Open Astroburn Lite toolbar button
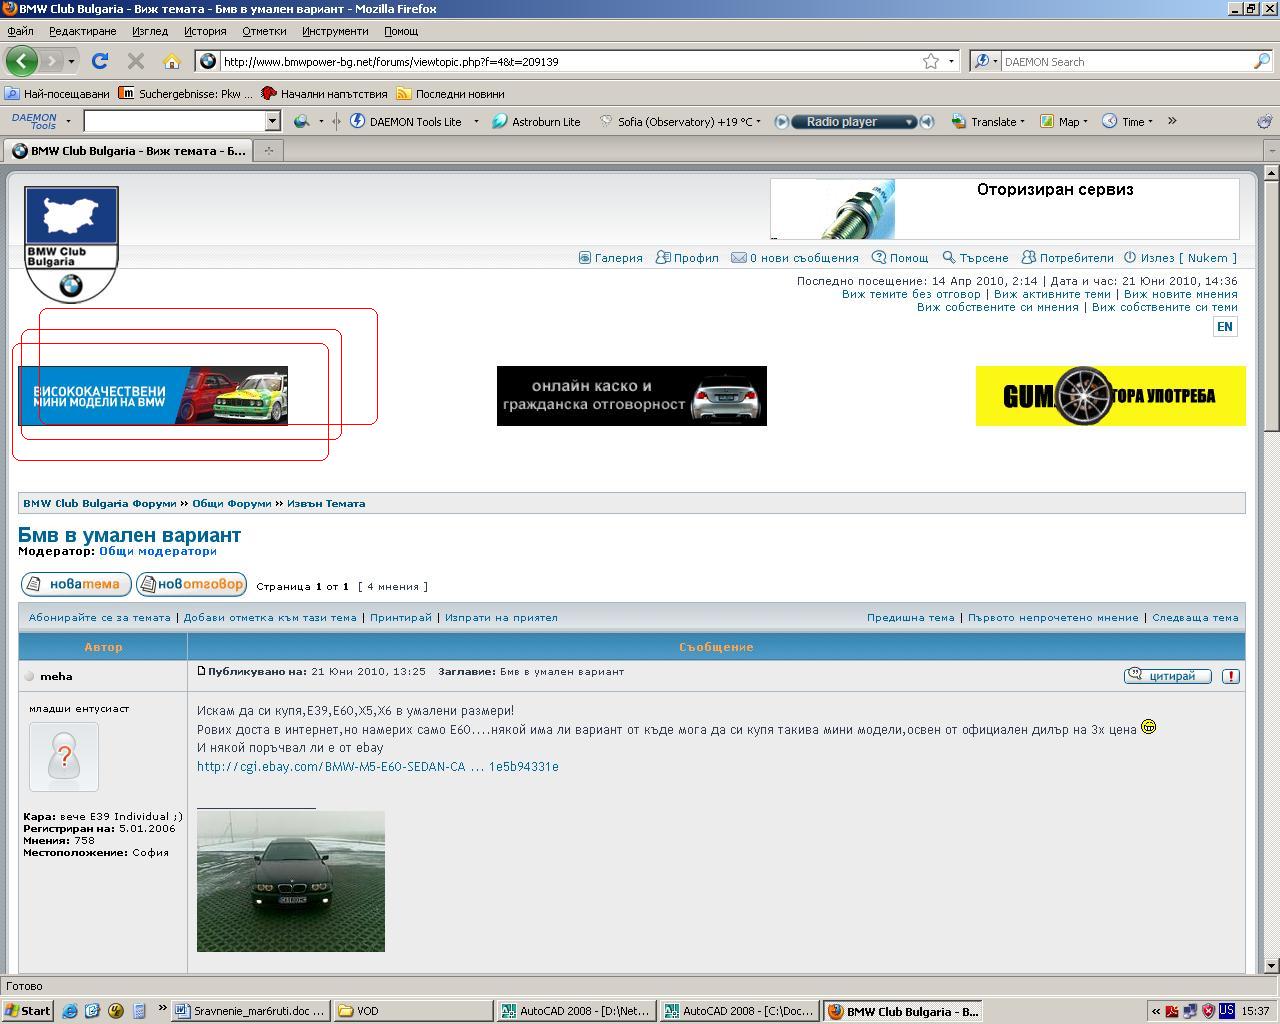This screenshot has width=1280, height=1024. [x=536, y=121]
